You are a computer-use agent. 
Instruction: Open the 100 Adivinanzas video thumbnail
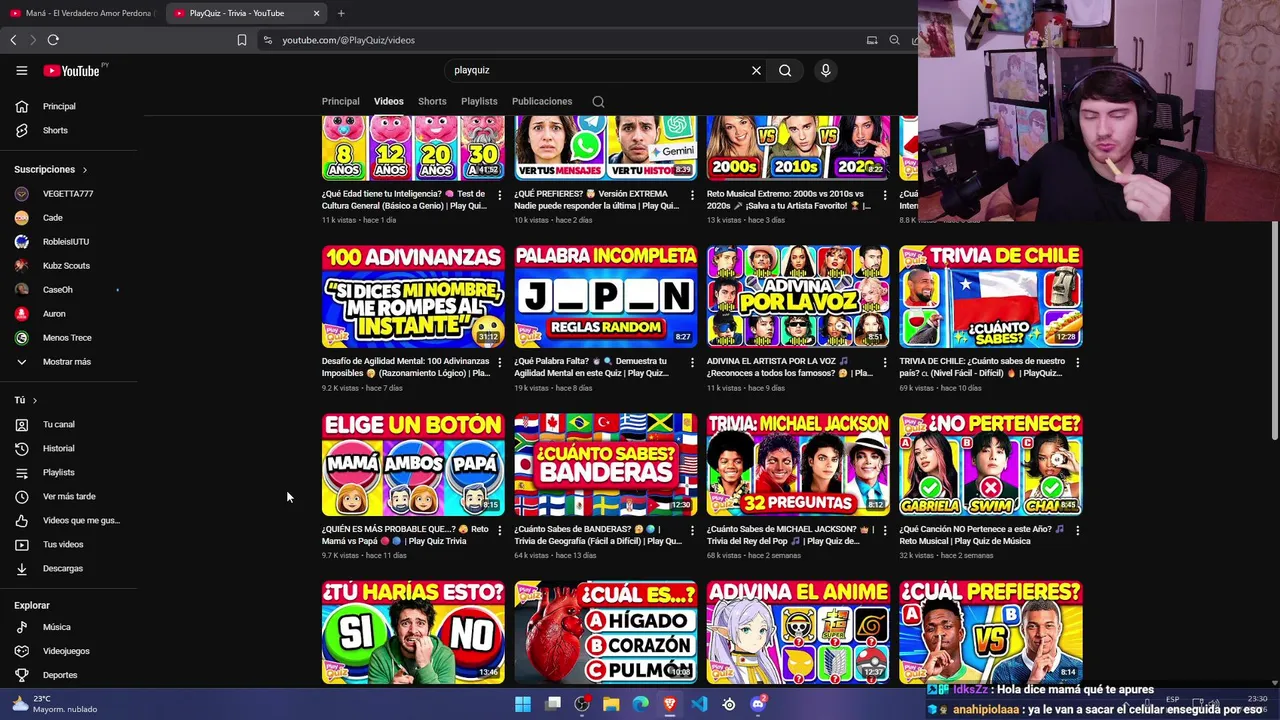click(413, 296)
